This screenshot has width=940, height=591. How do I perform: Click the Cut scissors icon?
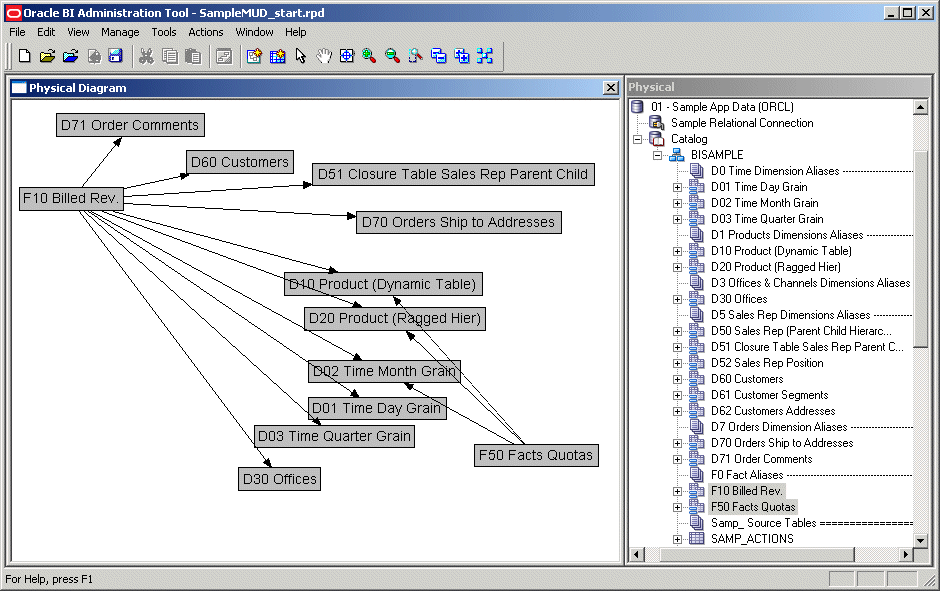pyautogui.click(x=146, y=56)
